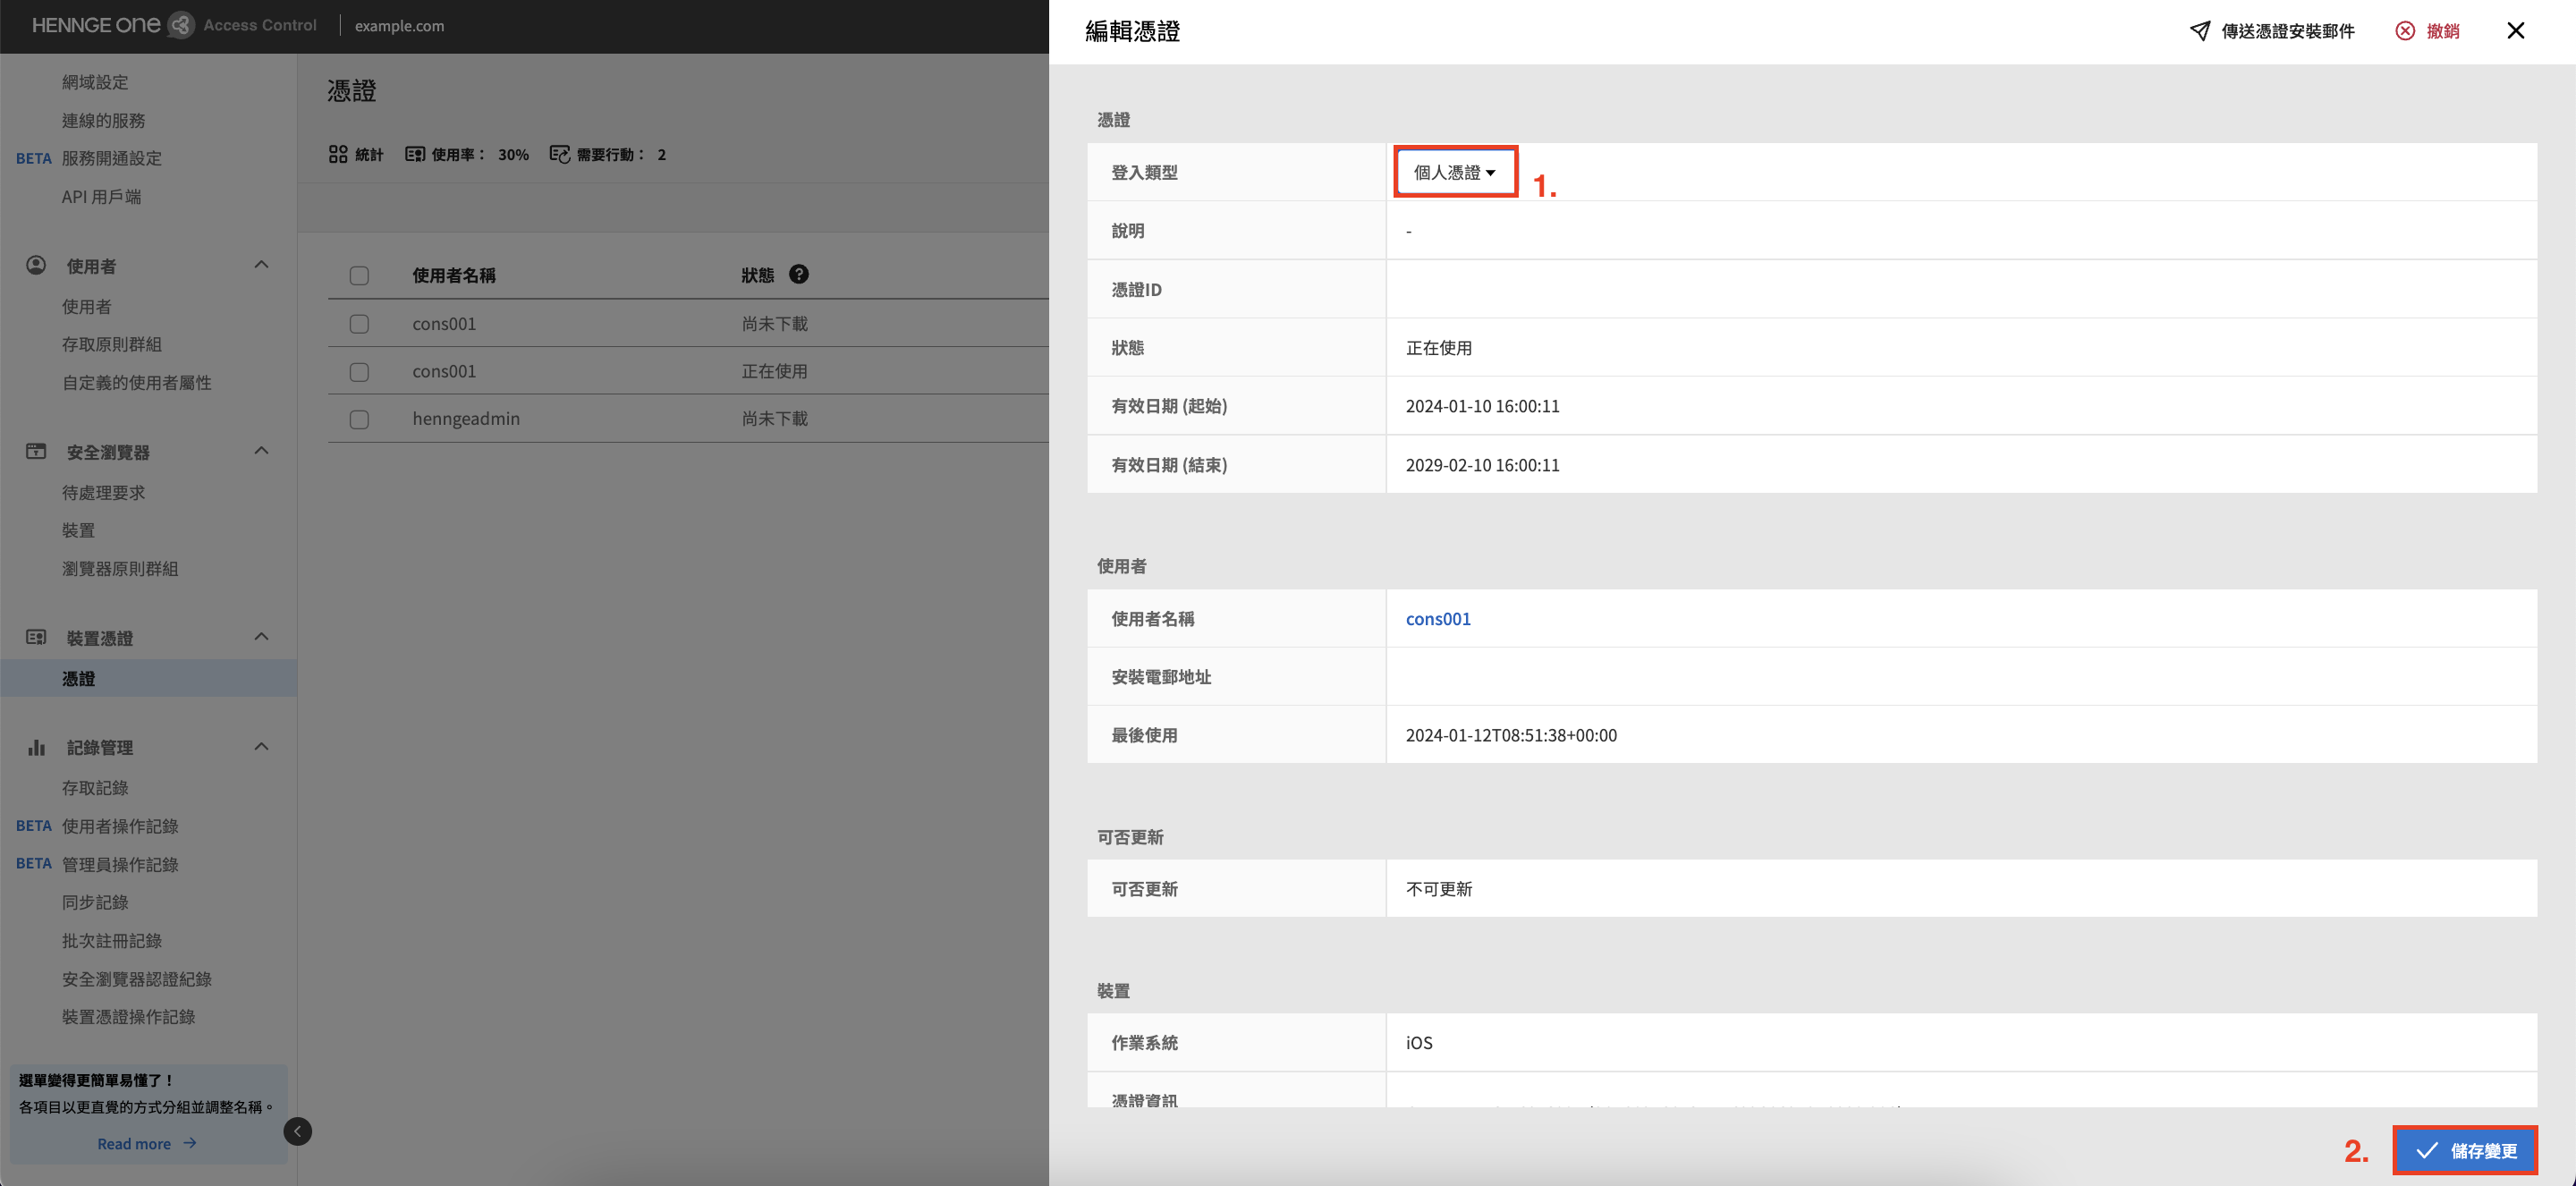Screen dimensions: 2576x1186
Task: Collapse the 安全瀏覽器 sidebar section
Action: 261,451
